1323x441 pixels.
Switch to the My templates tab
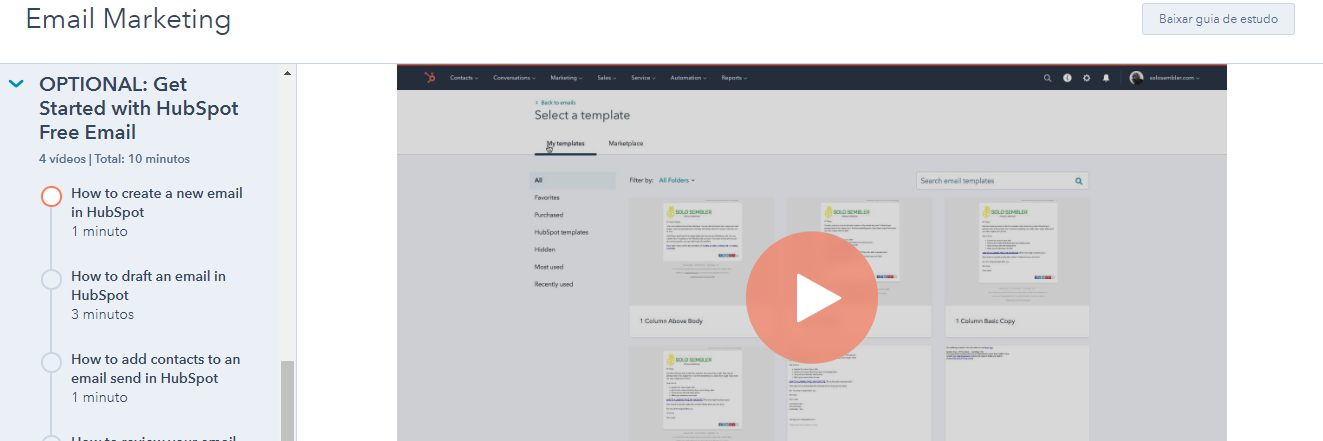[x=565, y=144]
